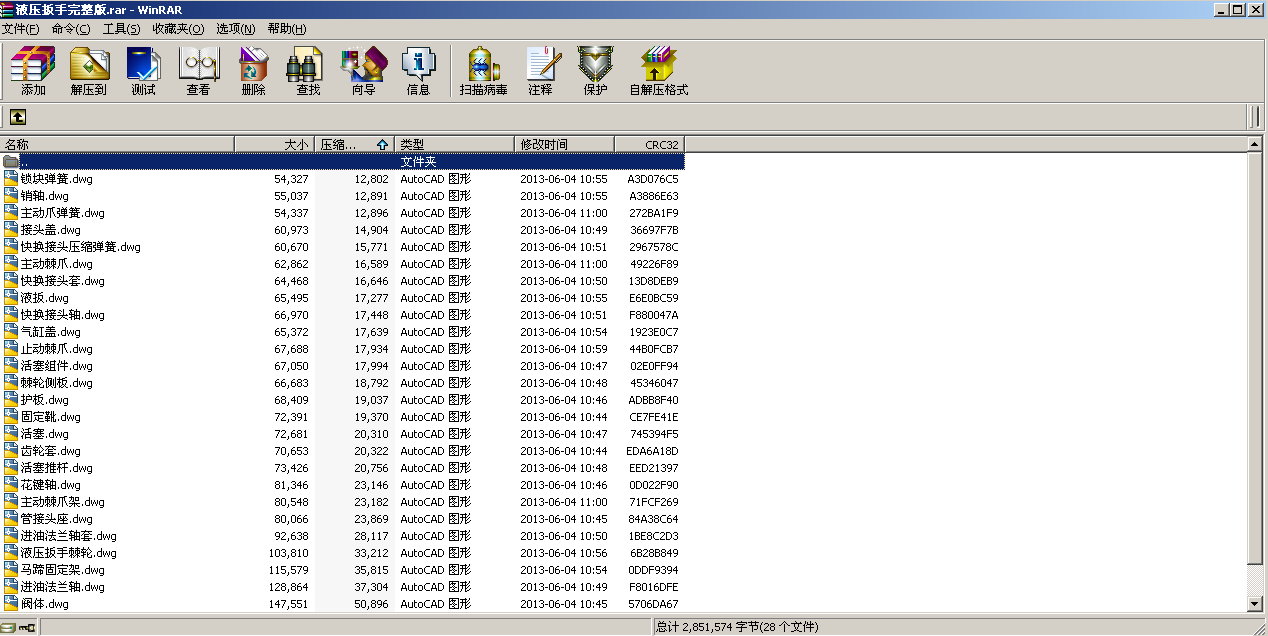Click the scrollbar down arrow

[x=1255, y=604]
